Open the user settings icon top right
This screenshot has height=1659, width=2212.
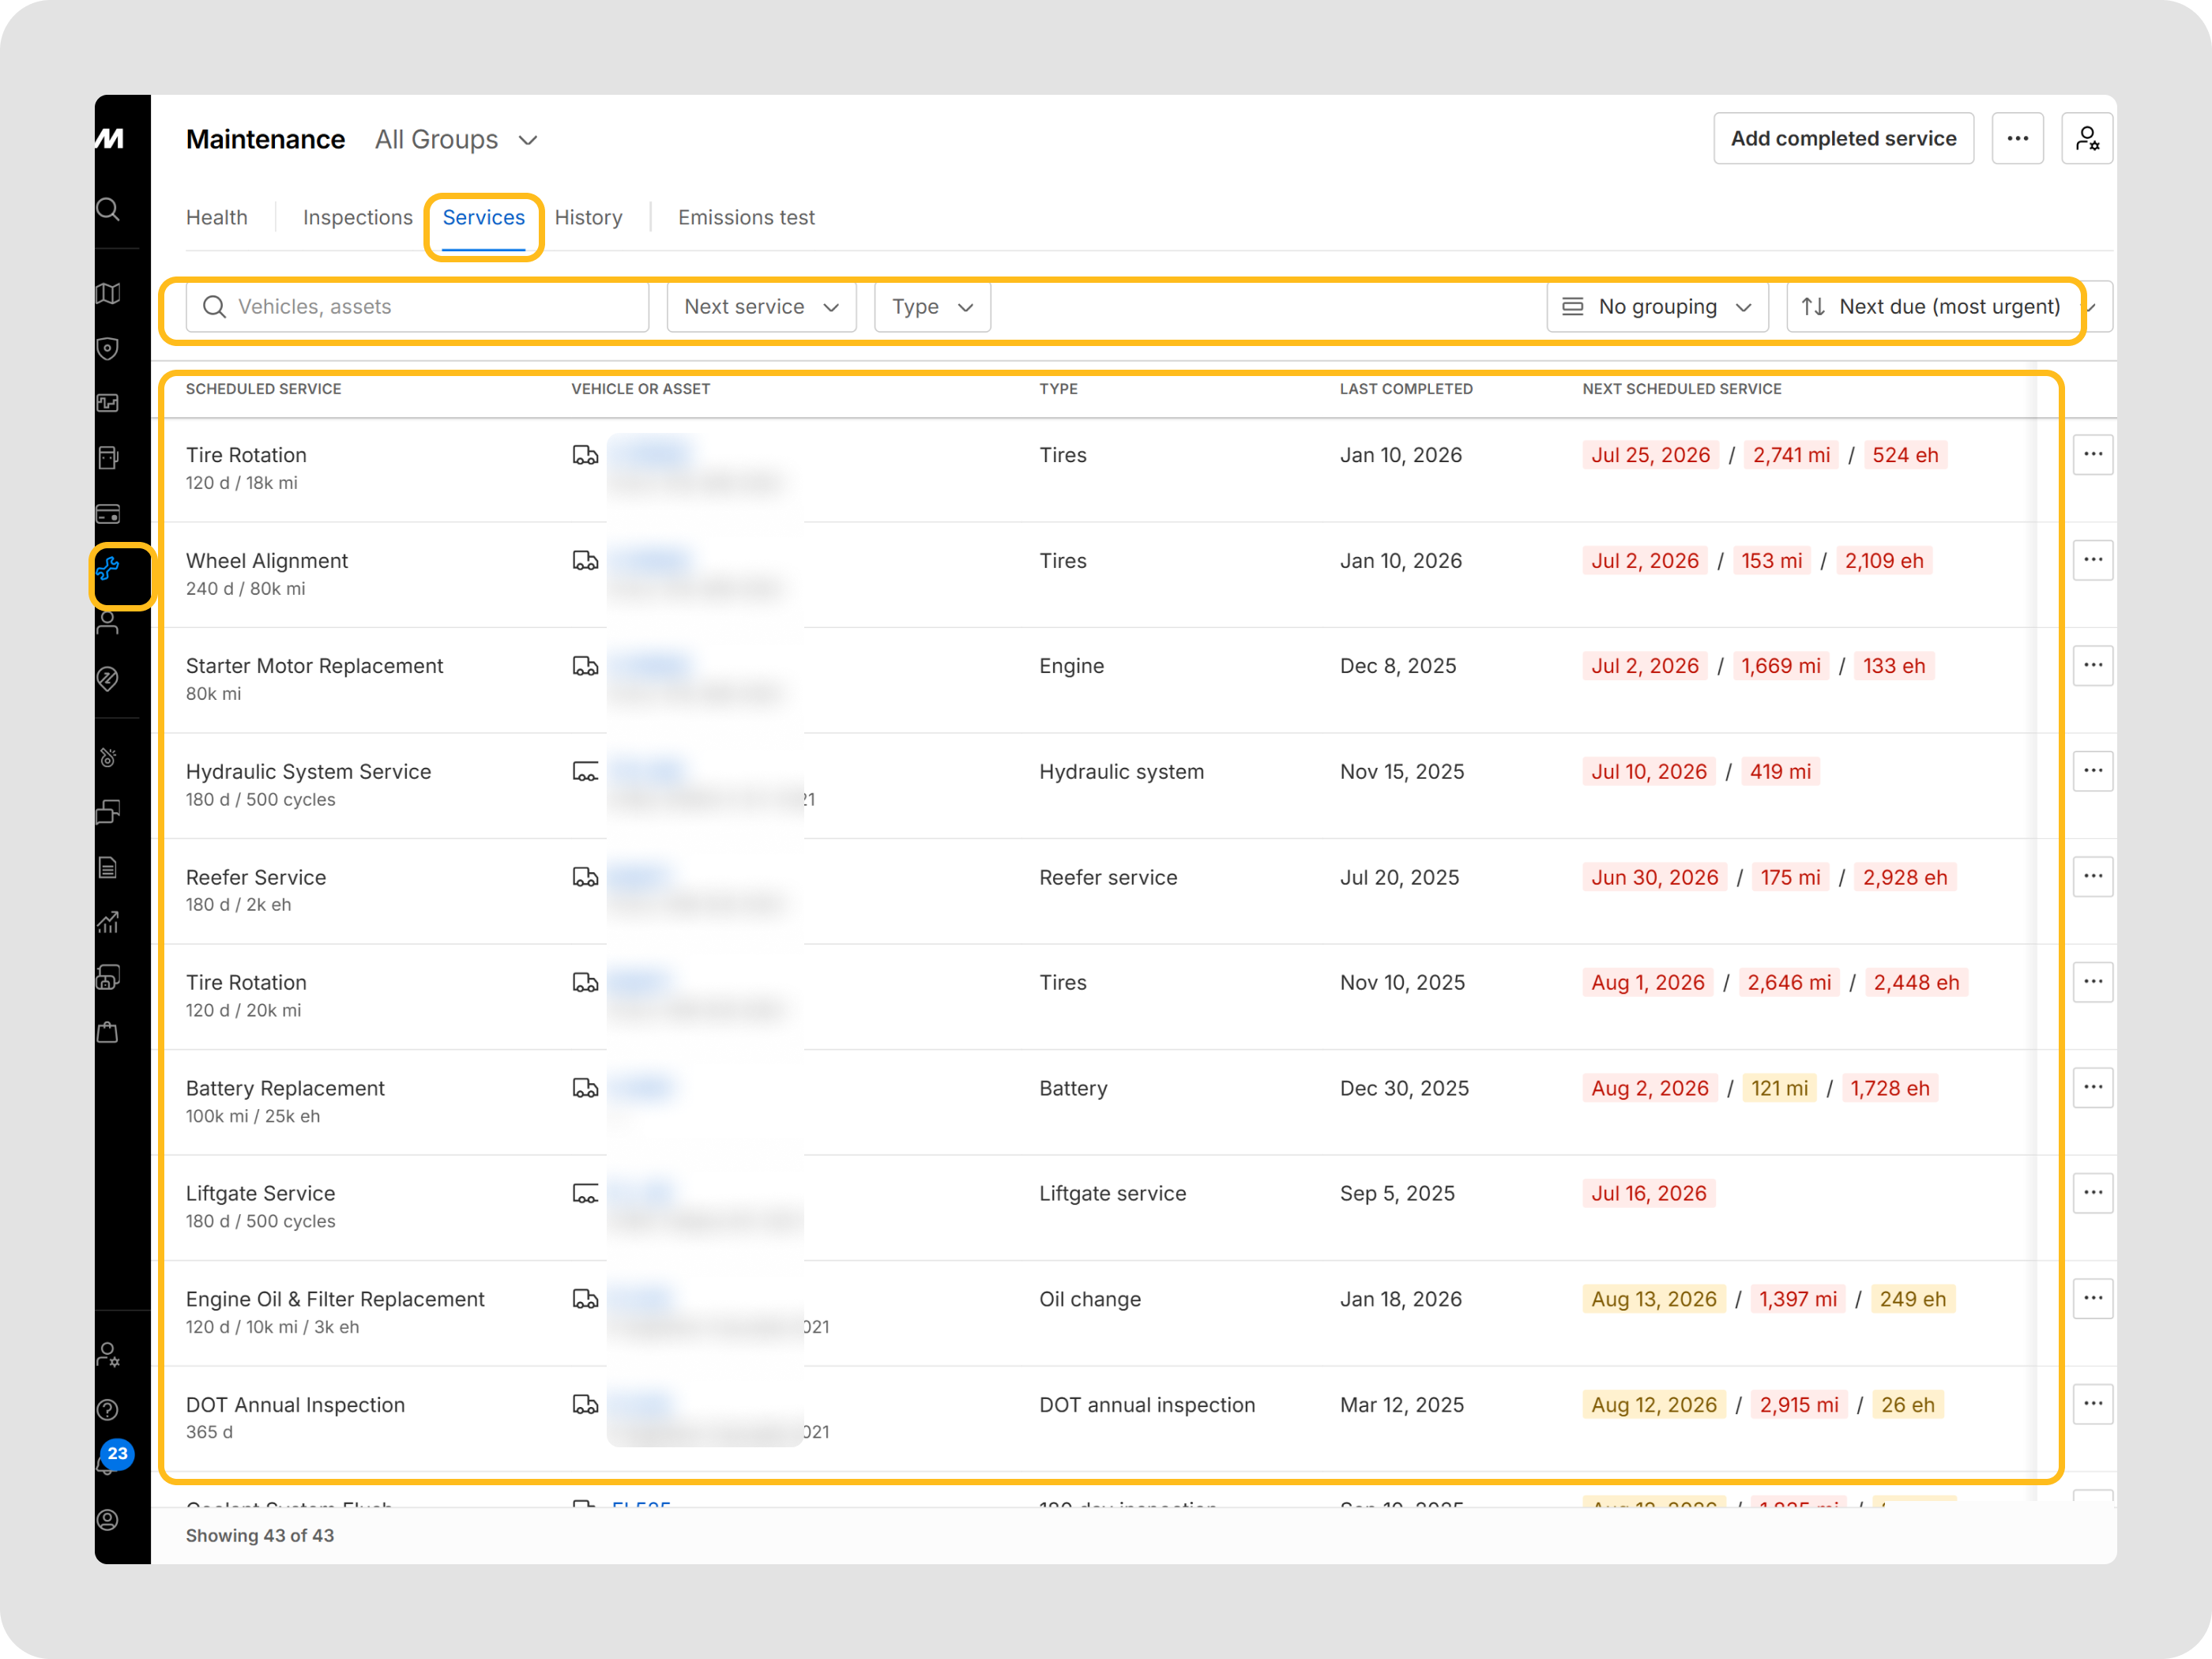[x=2087, y=138]
